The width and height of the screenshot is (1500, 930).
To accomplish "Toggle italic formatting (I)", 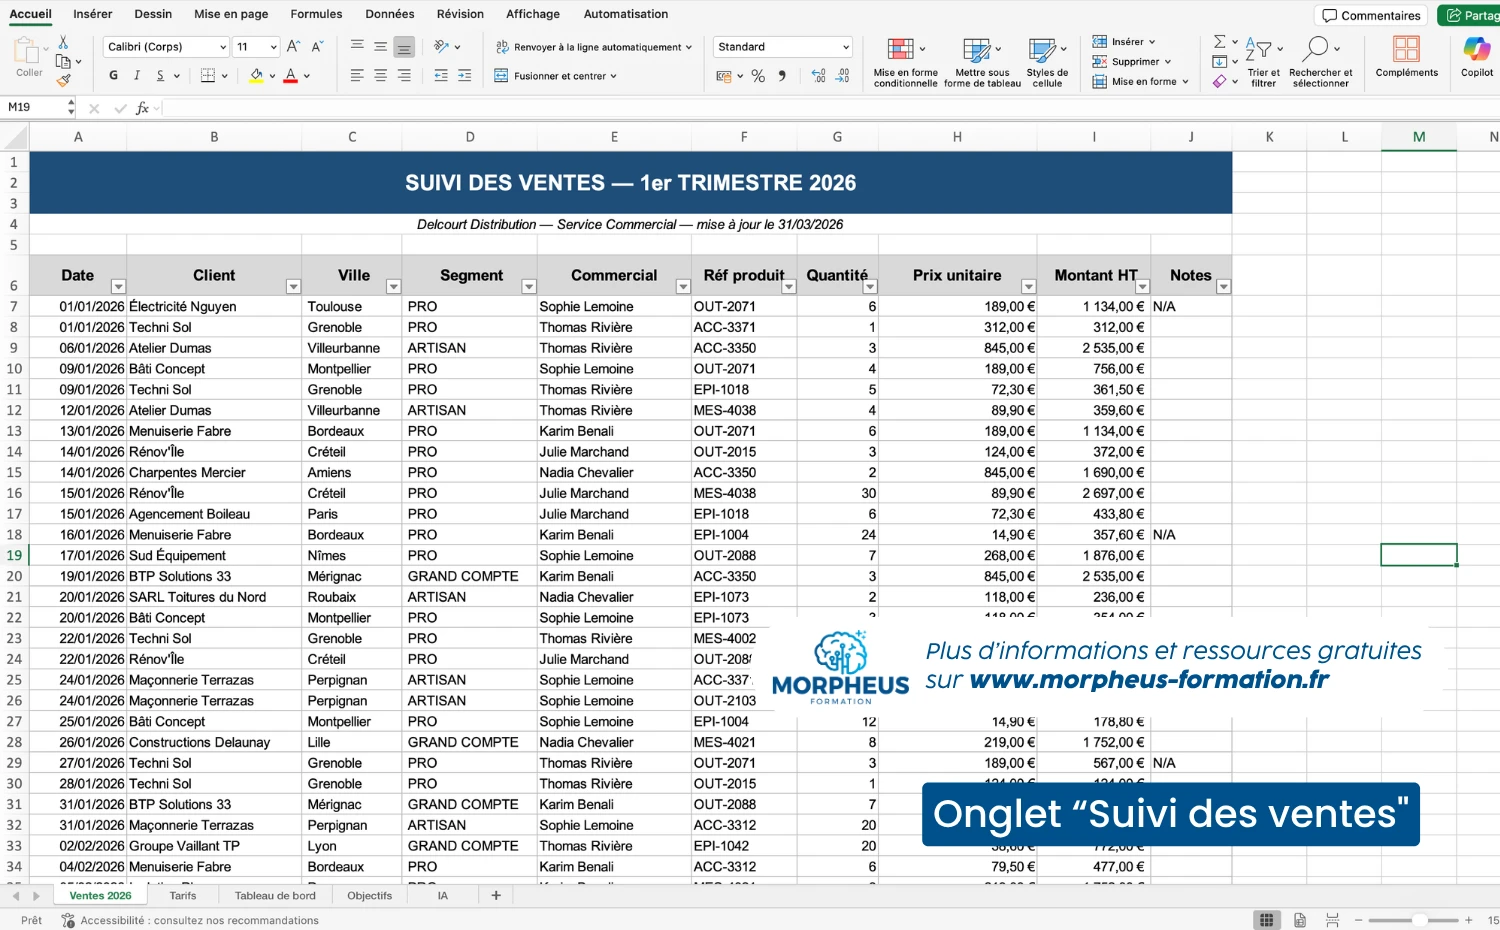I will click(x=136, y=75).
